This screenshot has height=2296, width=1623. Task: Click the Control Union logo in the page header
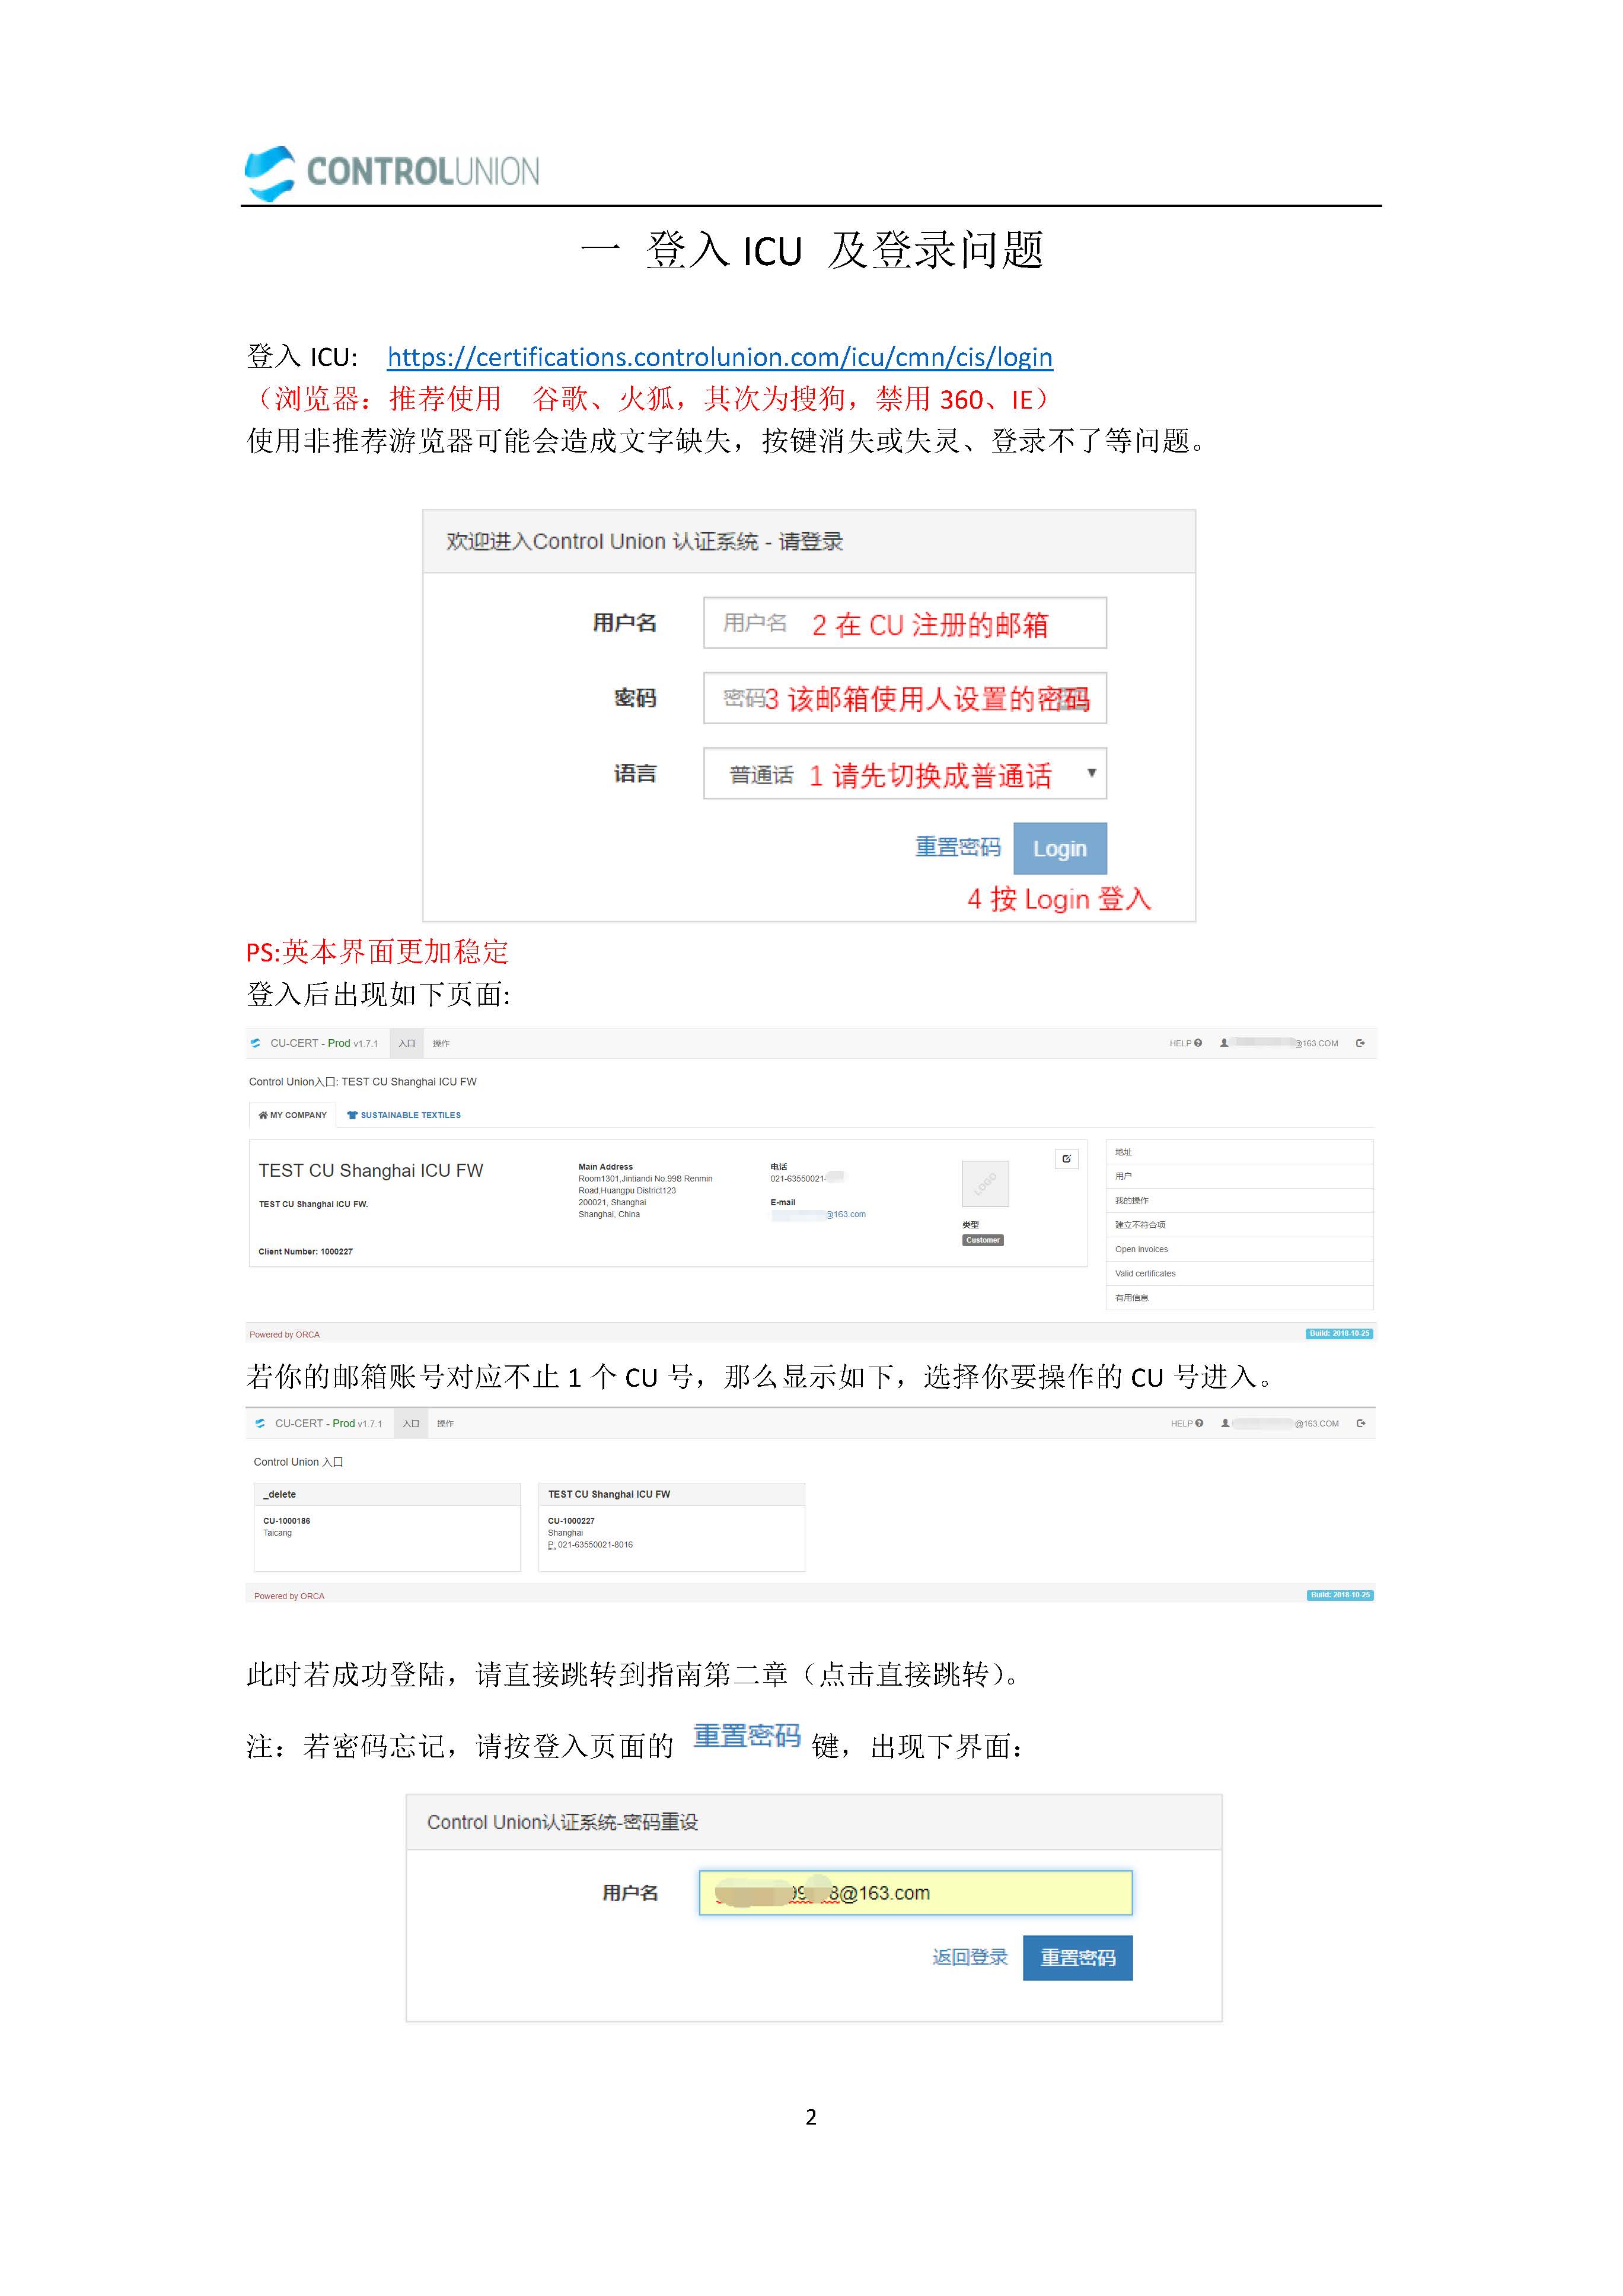point(392,173)
